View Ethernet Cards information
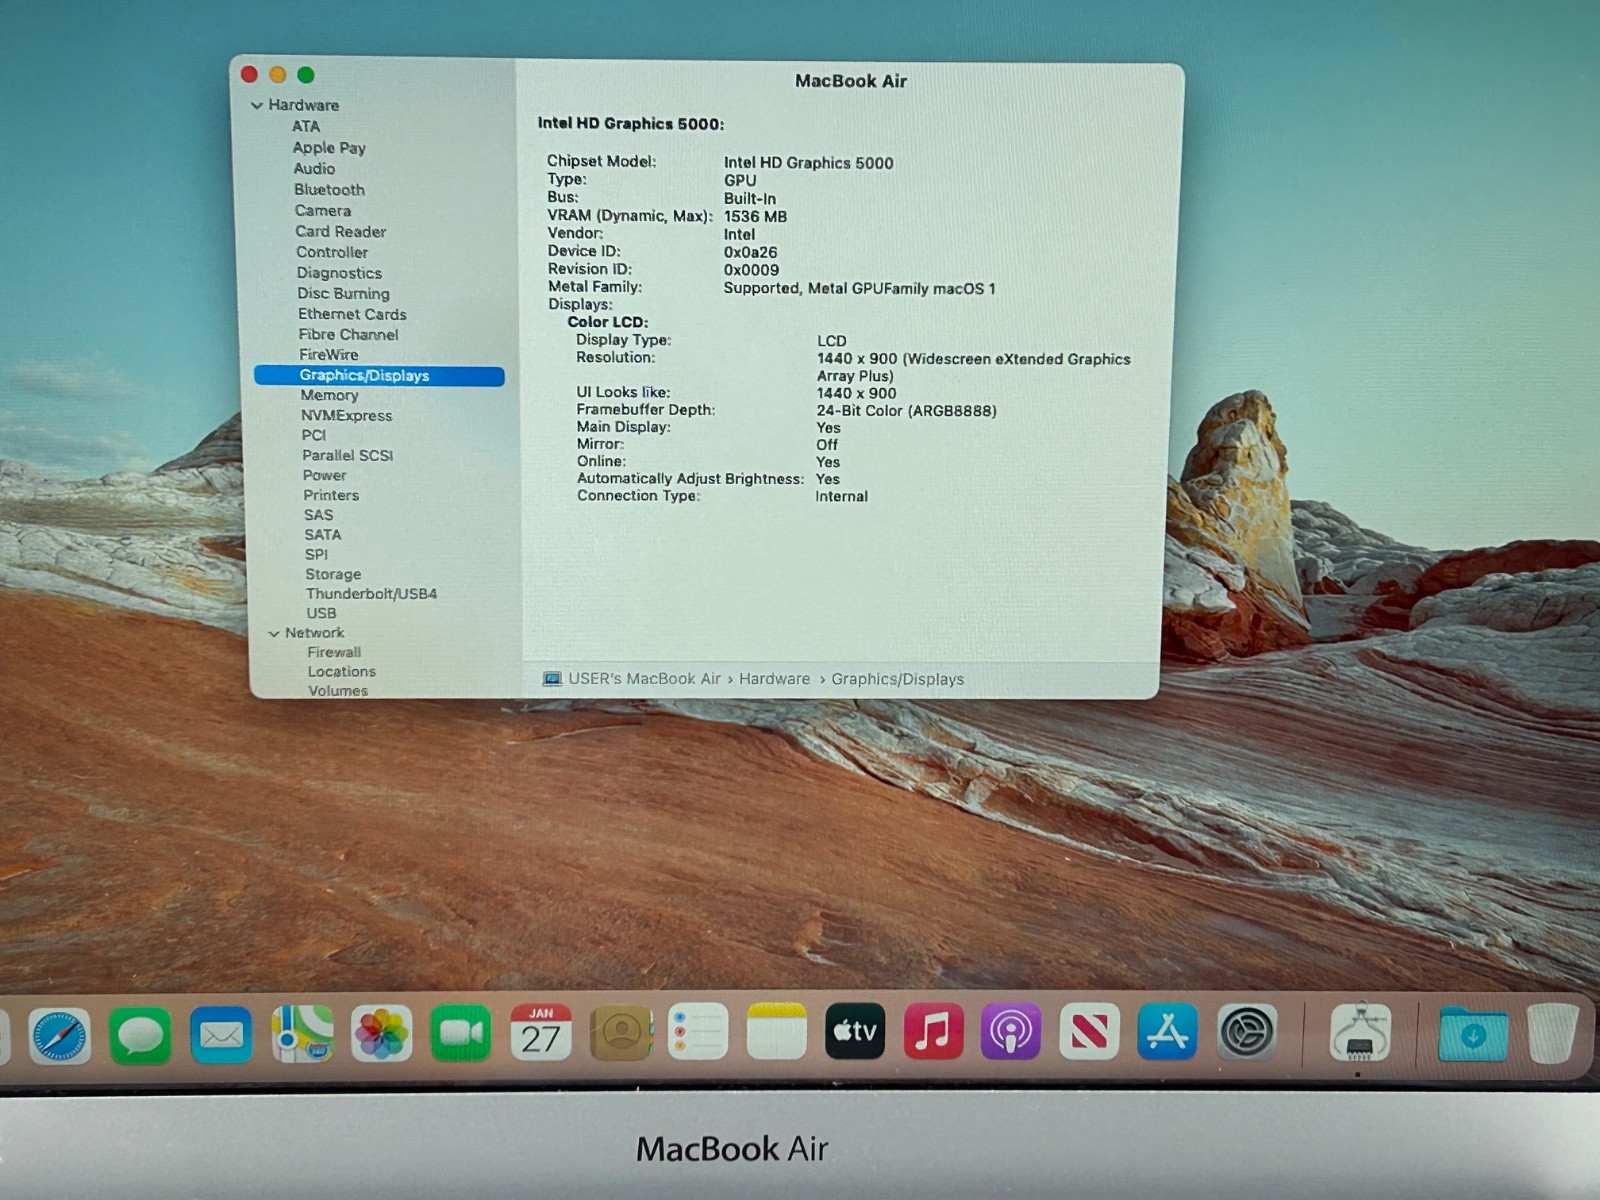This screenshot has width=1600, height=1200. pos(352,314)
